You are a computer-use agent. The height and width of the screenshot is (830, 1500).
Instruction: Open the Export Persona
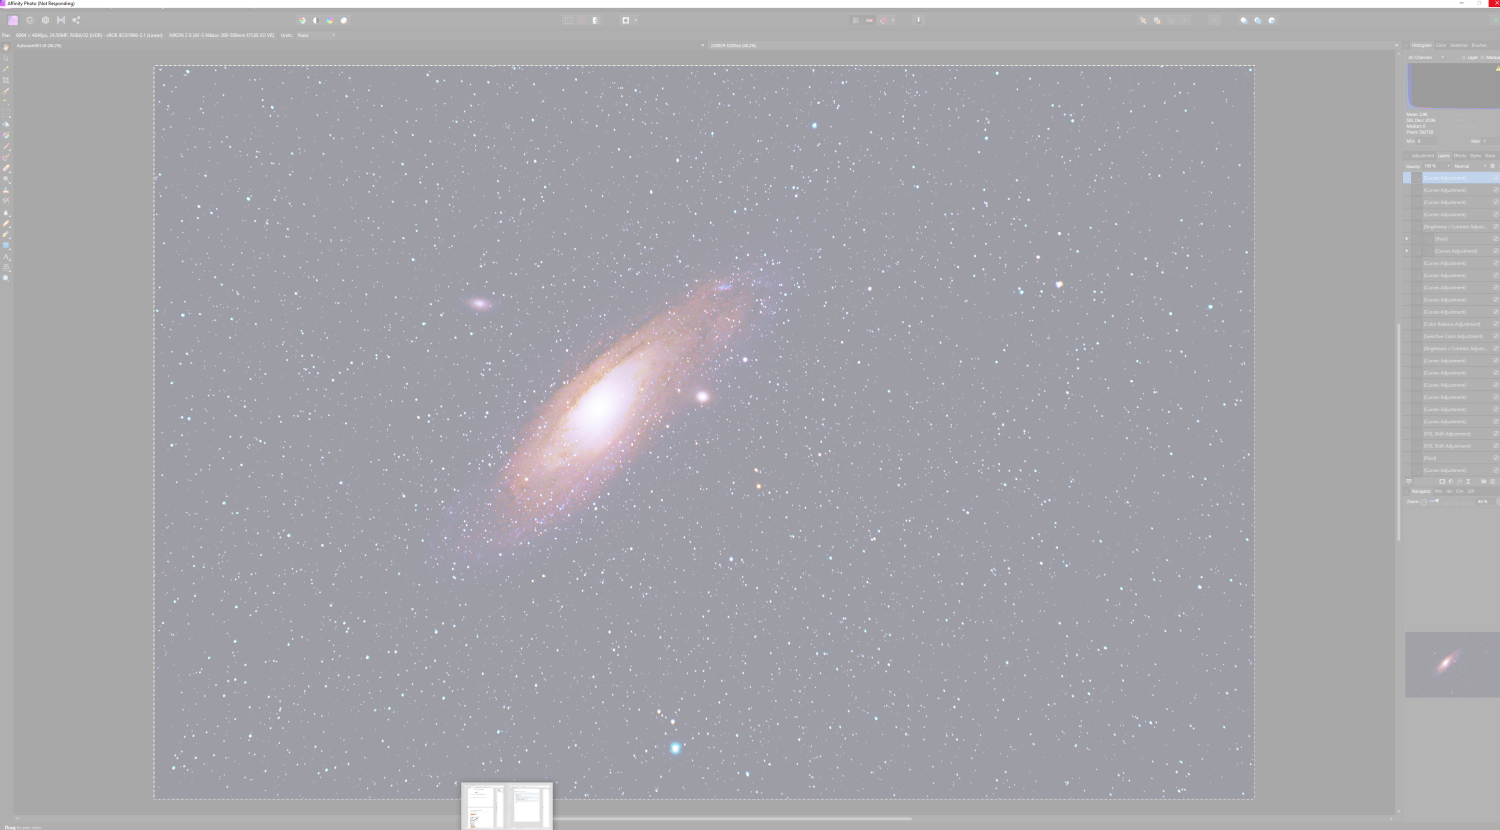click(76, 20)
